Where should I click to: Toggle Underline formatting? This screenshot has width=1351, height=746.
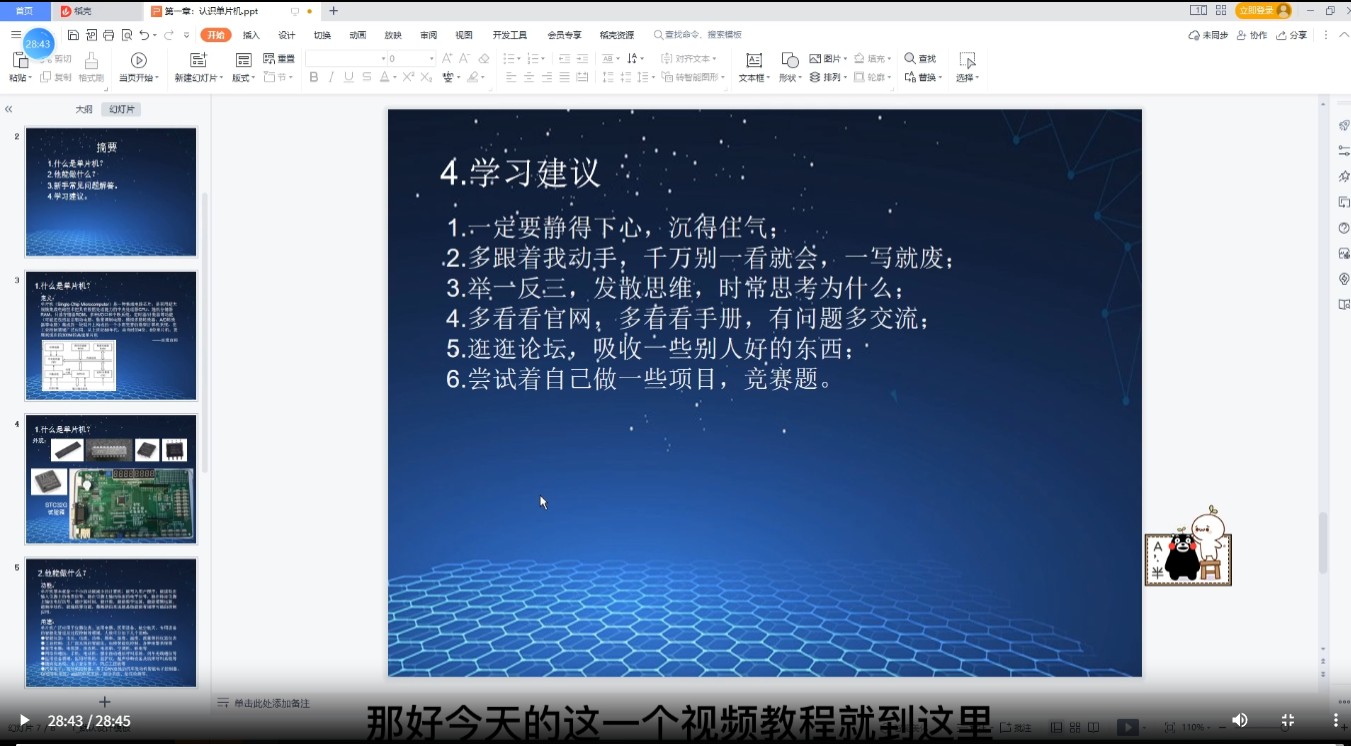(x=349, y=77)
